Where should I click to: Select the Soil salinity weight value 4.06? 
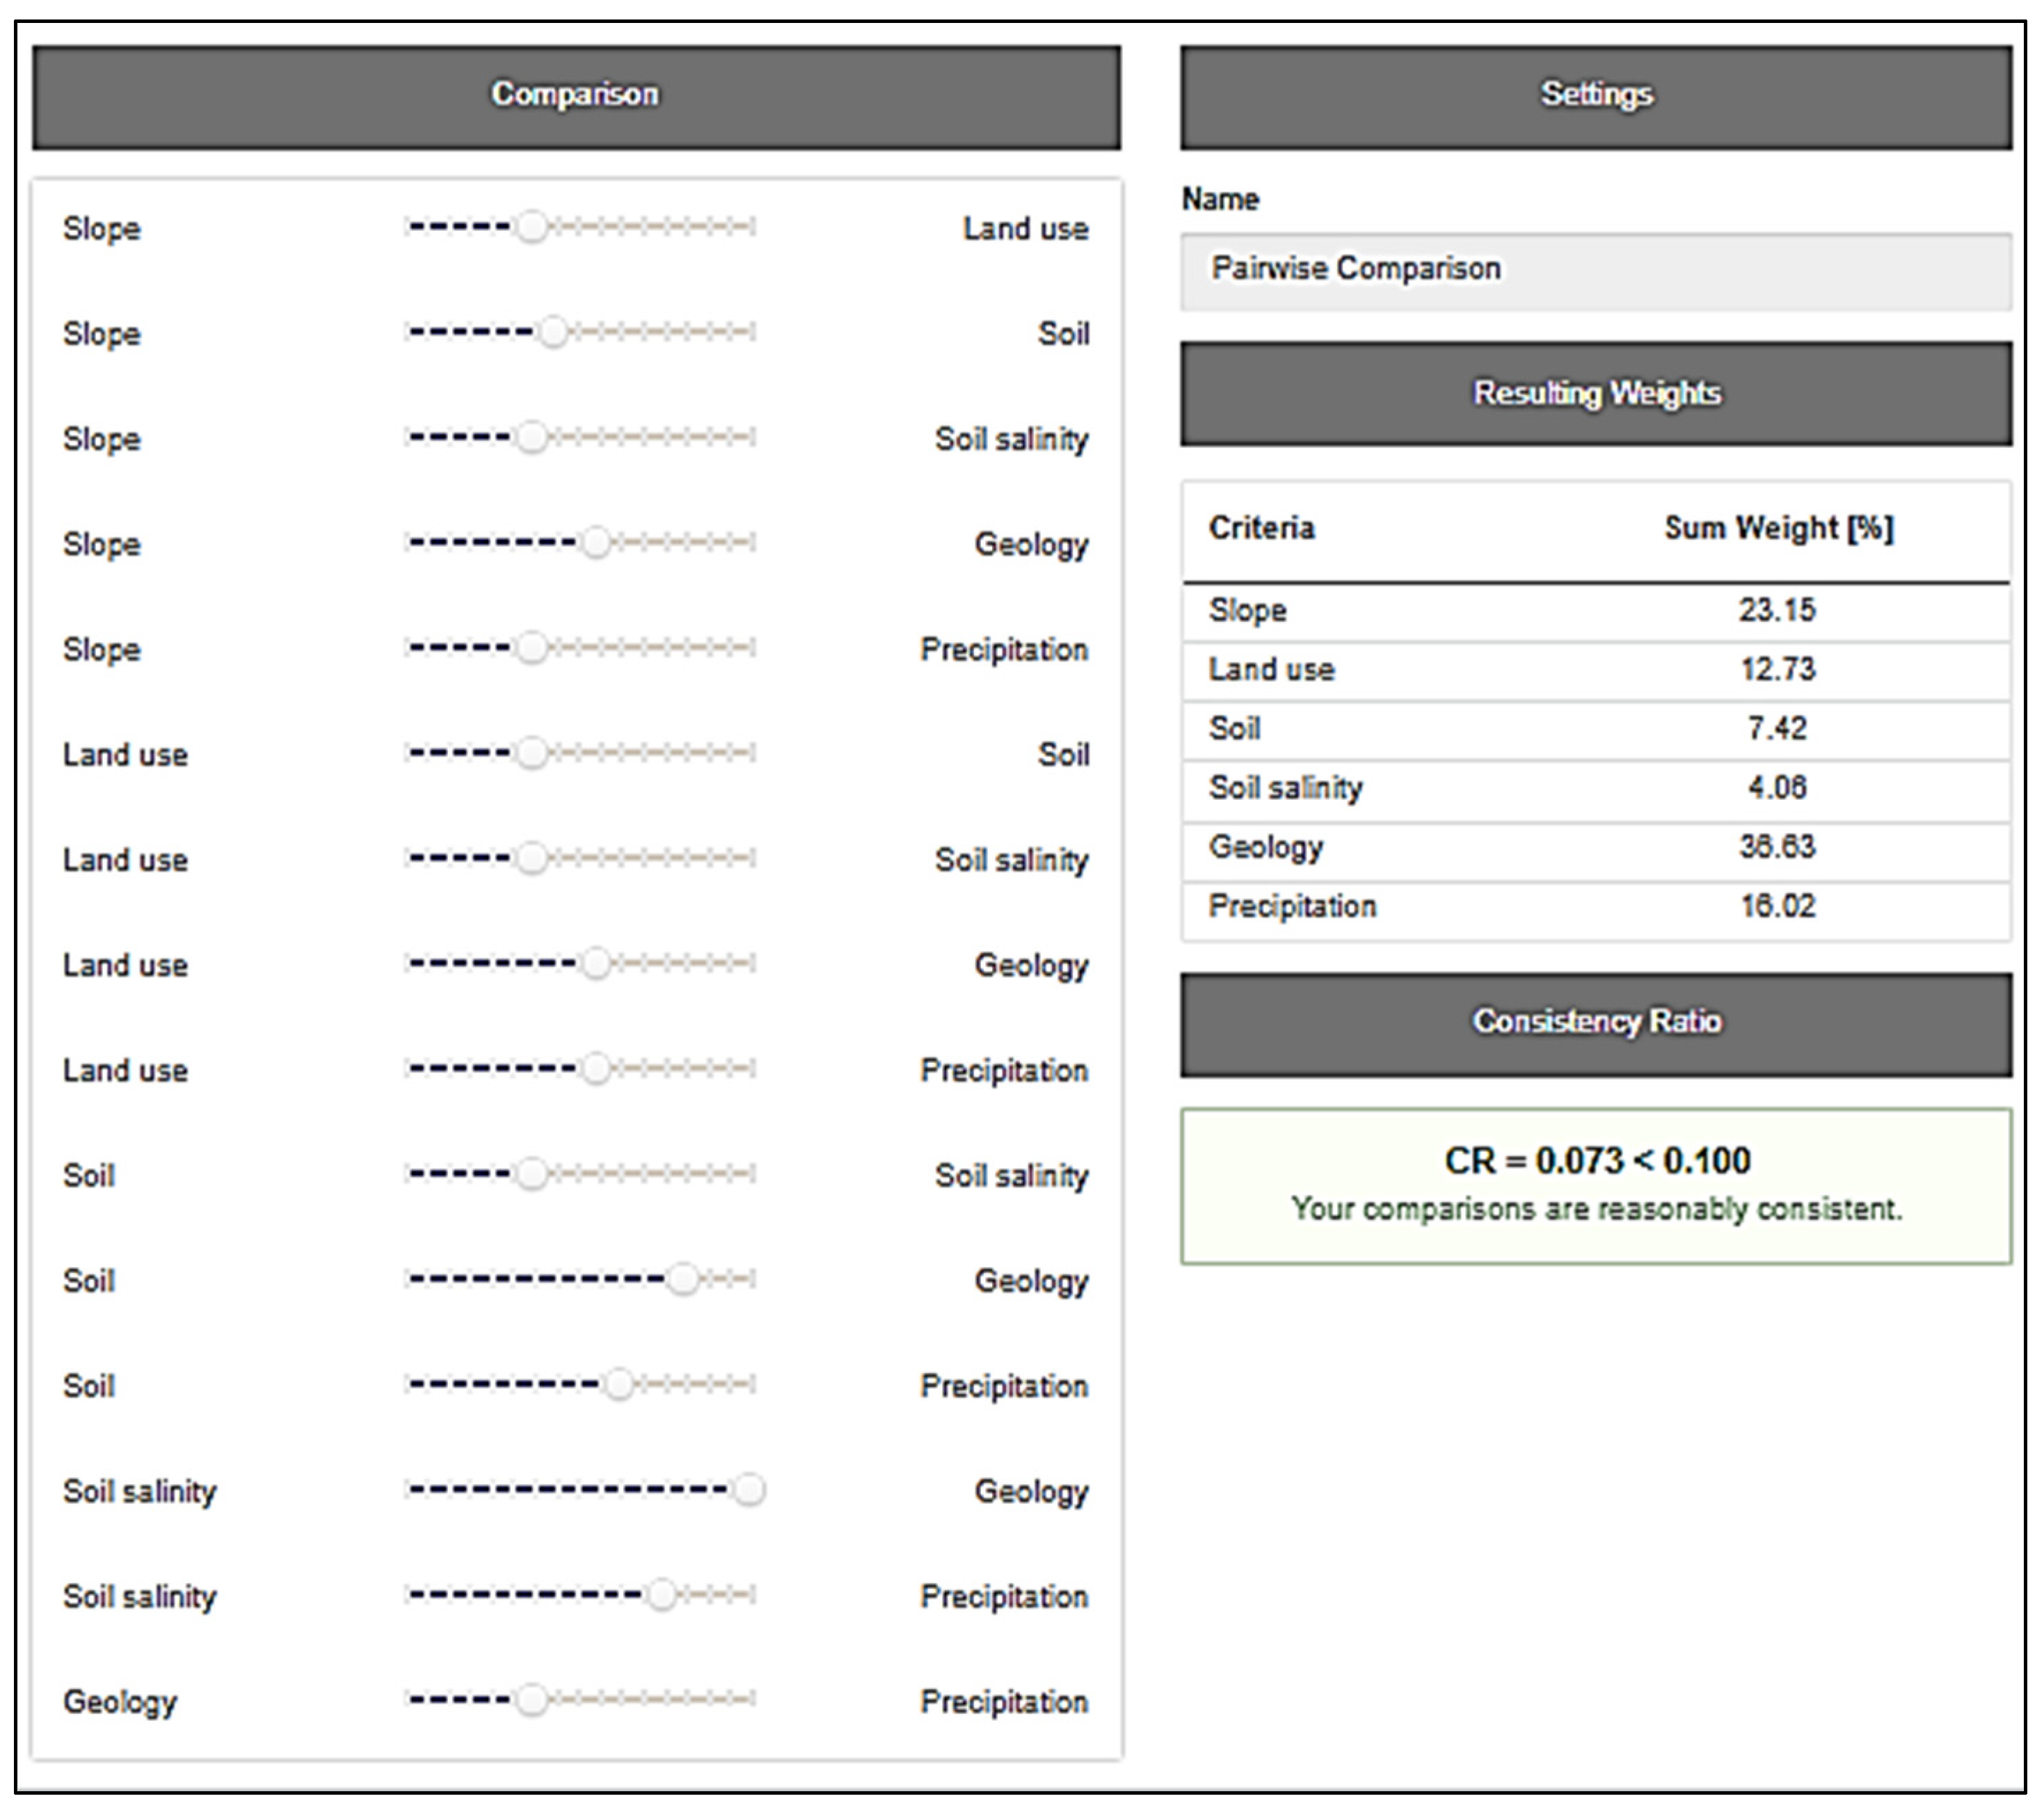click(1777, 788)
